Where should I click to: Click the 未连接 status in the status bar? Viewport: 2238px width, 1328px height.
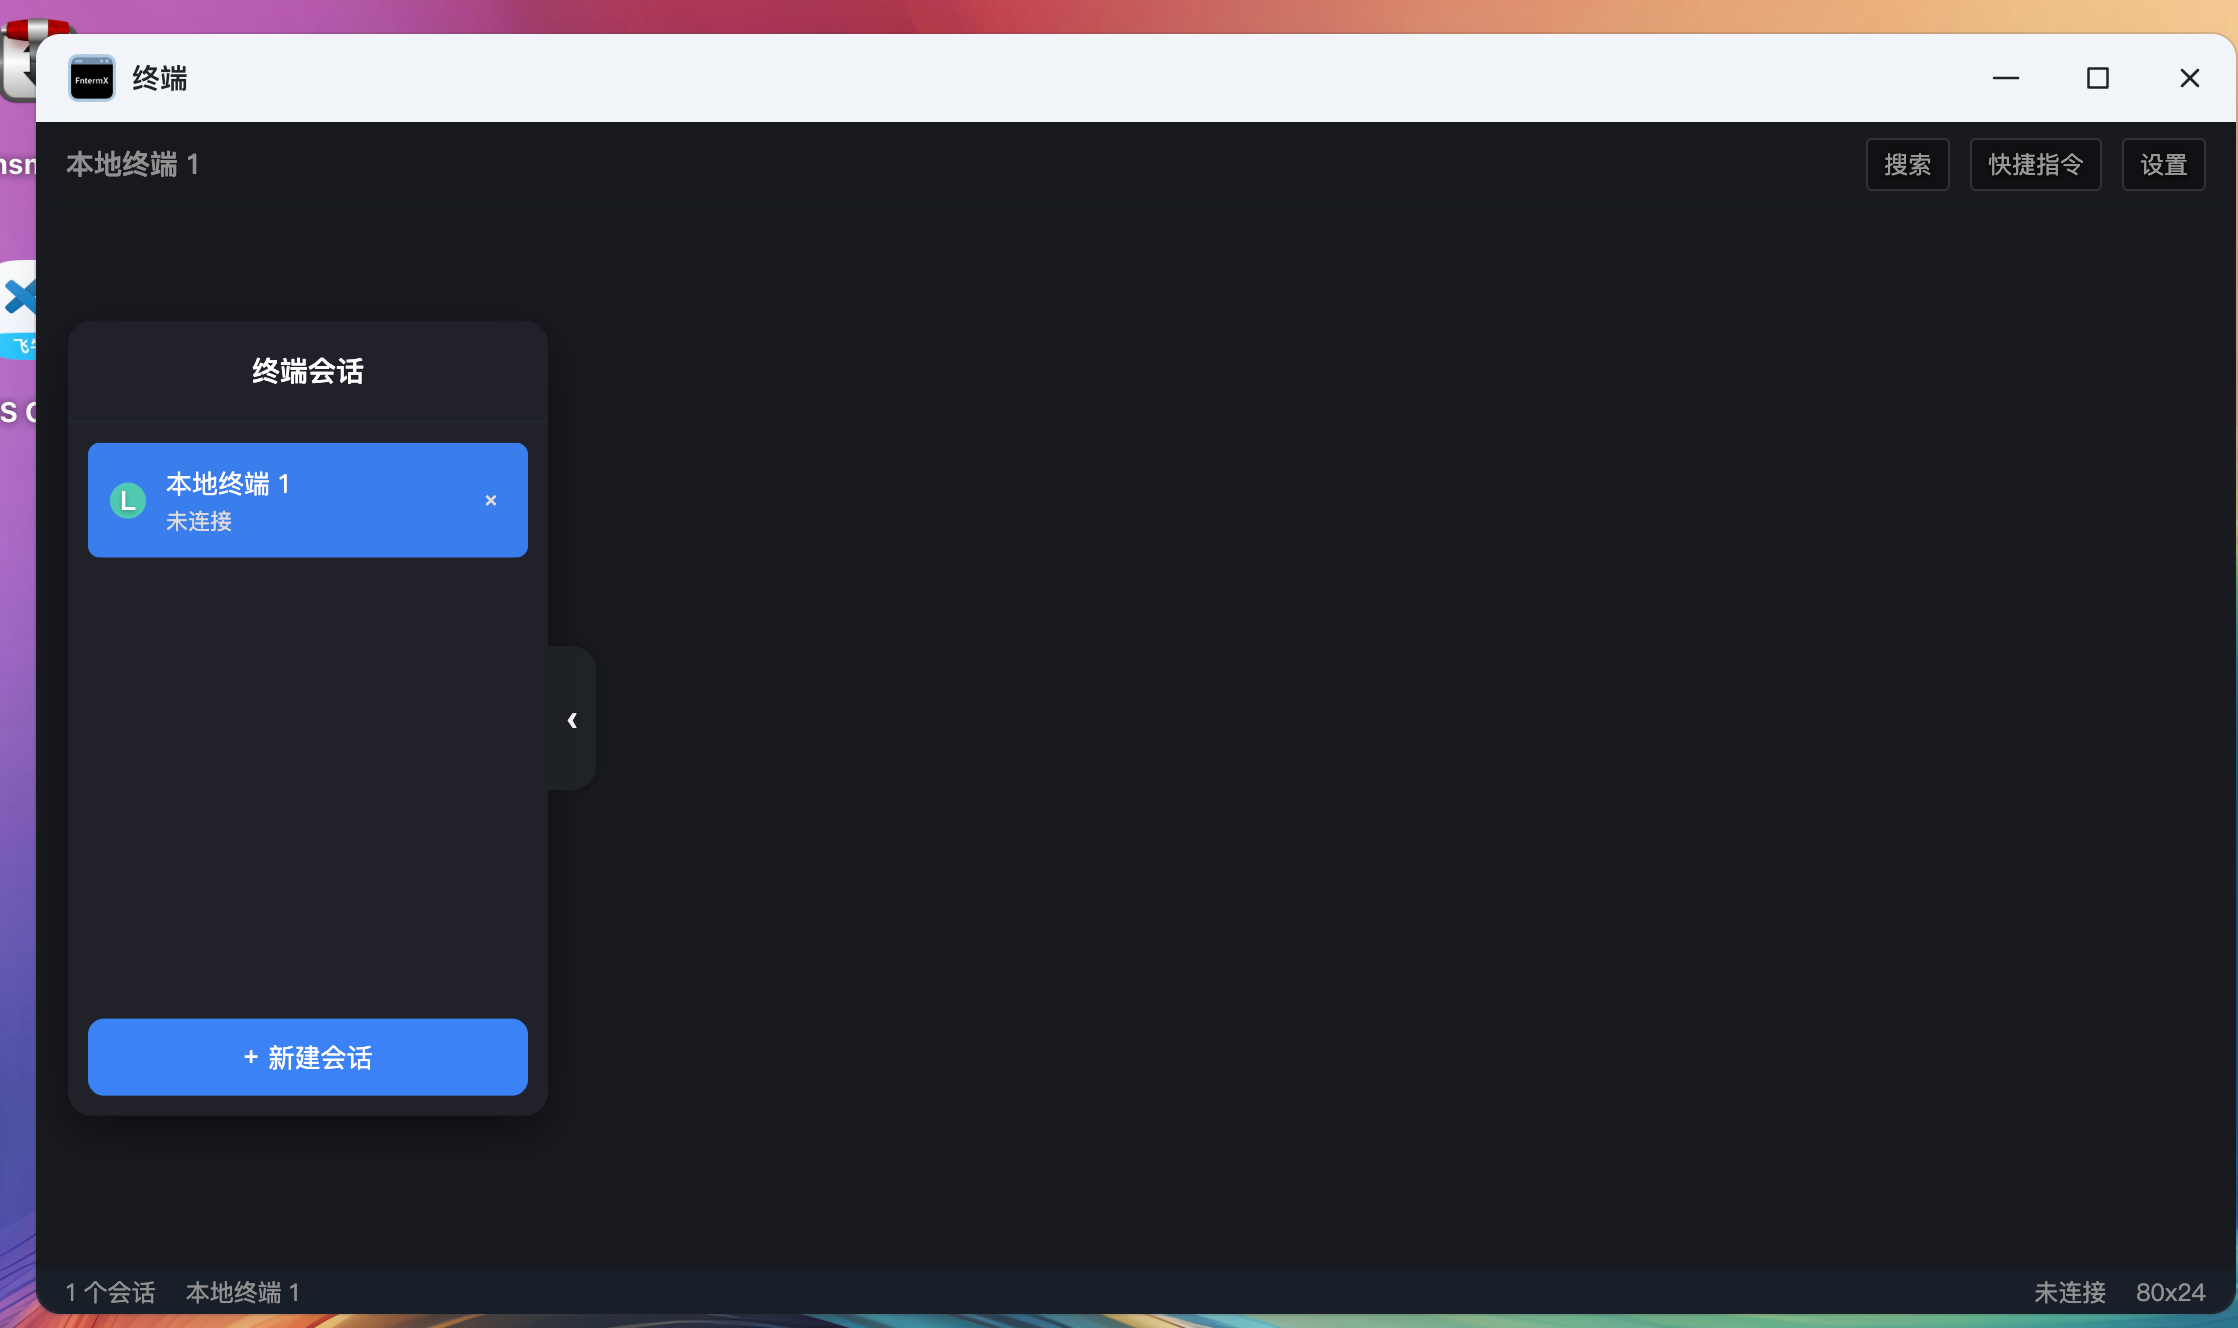(2070, 1292)
